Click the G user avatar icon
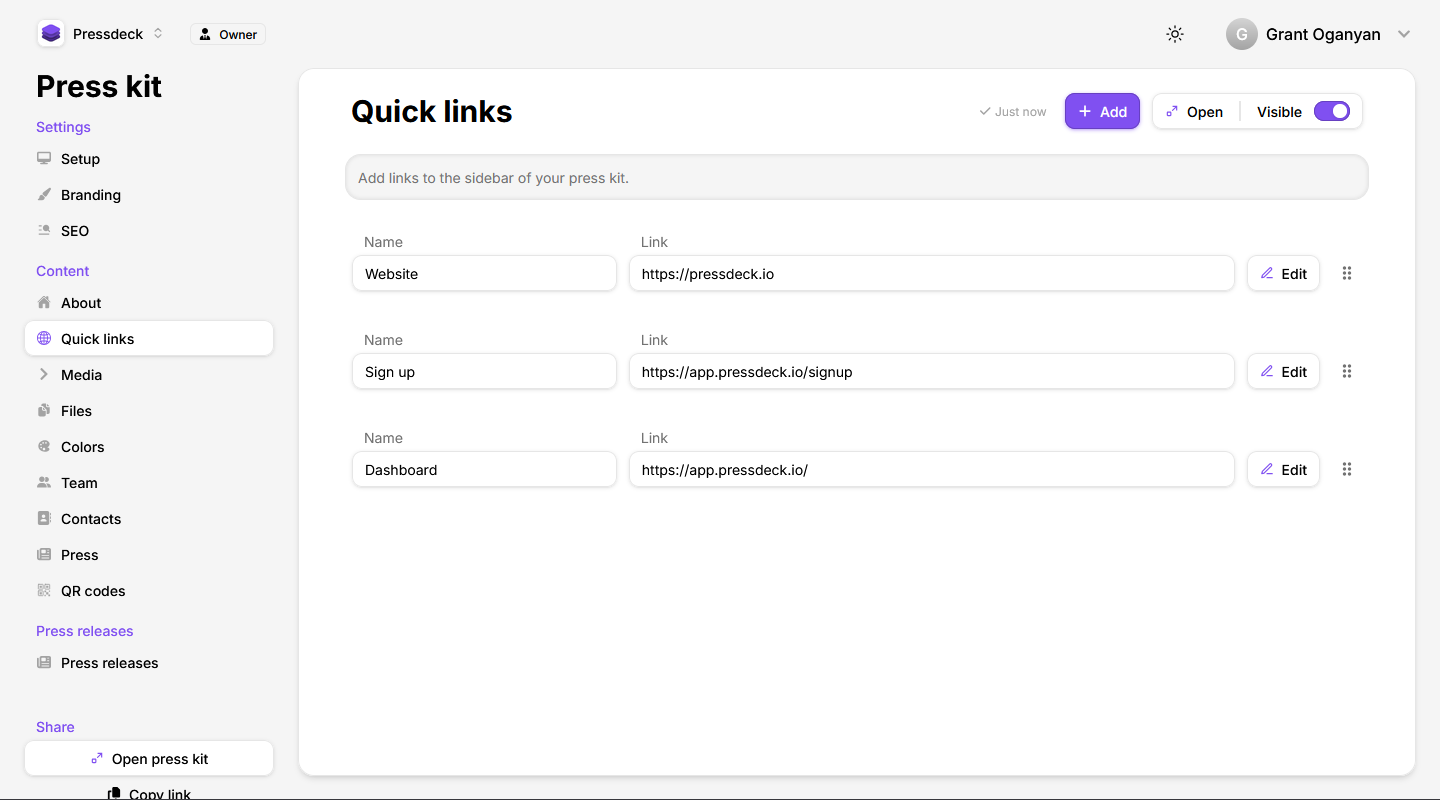Image resolution: width=1440 pixels, height=800 pixels. 1241,34
